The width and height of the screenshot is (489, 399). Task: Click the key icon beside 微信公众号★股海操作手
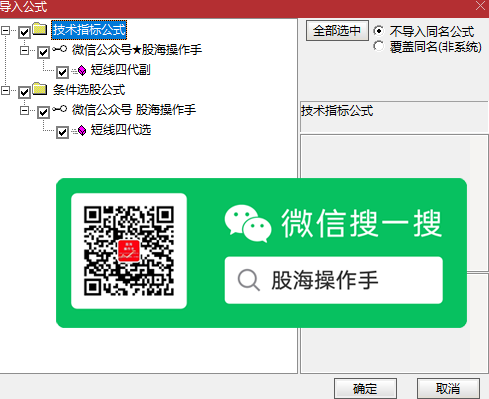(60, 49)
